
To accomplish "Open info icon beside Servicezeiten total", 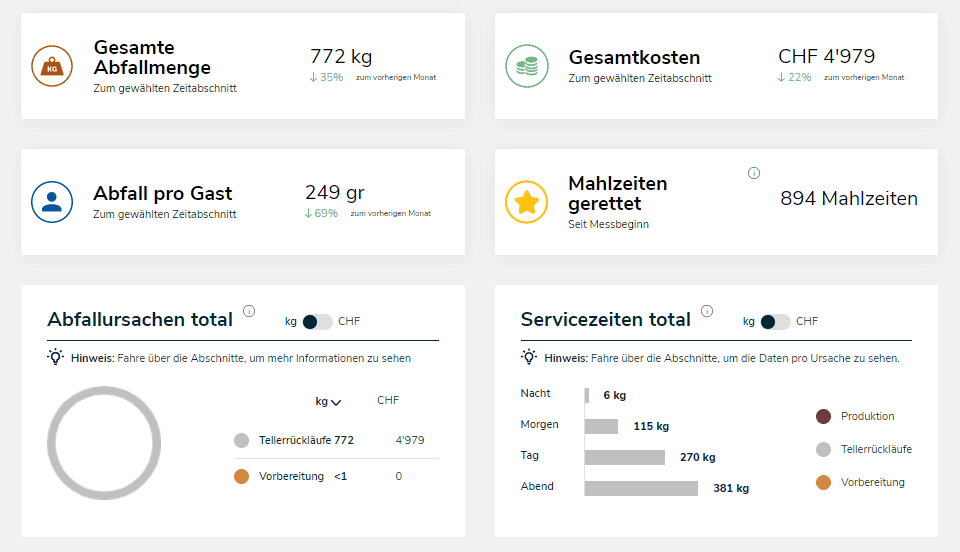I will pos(707,311).
